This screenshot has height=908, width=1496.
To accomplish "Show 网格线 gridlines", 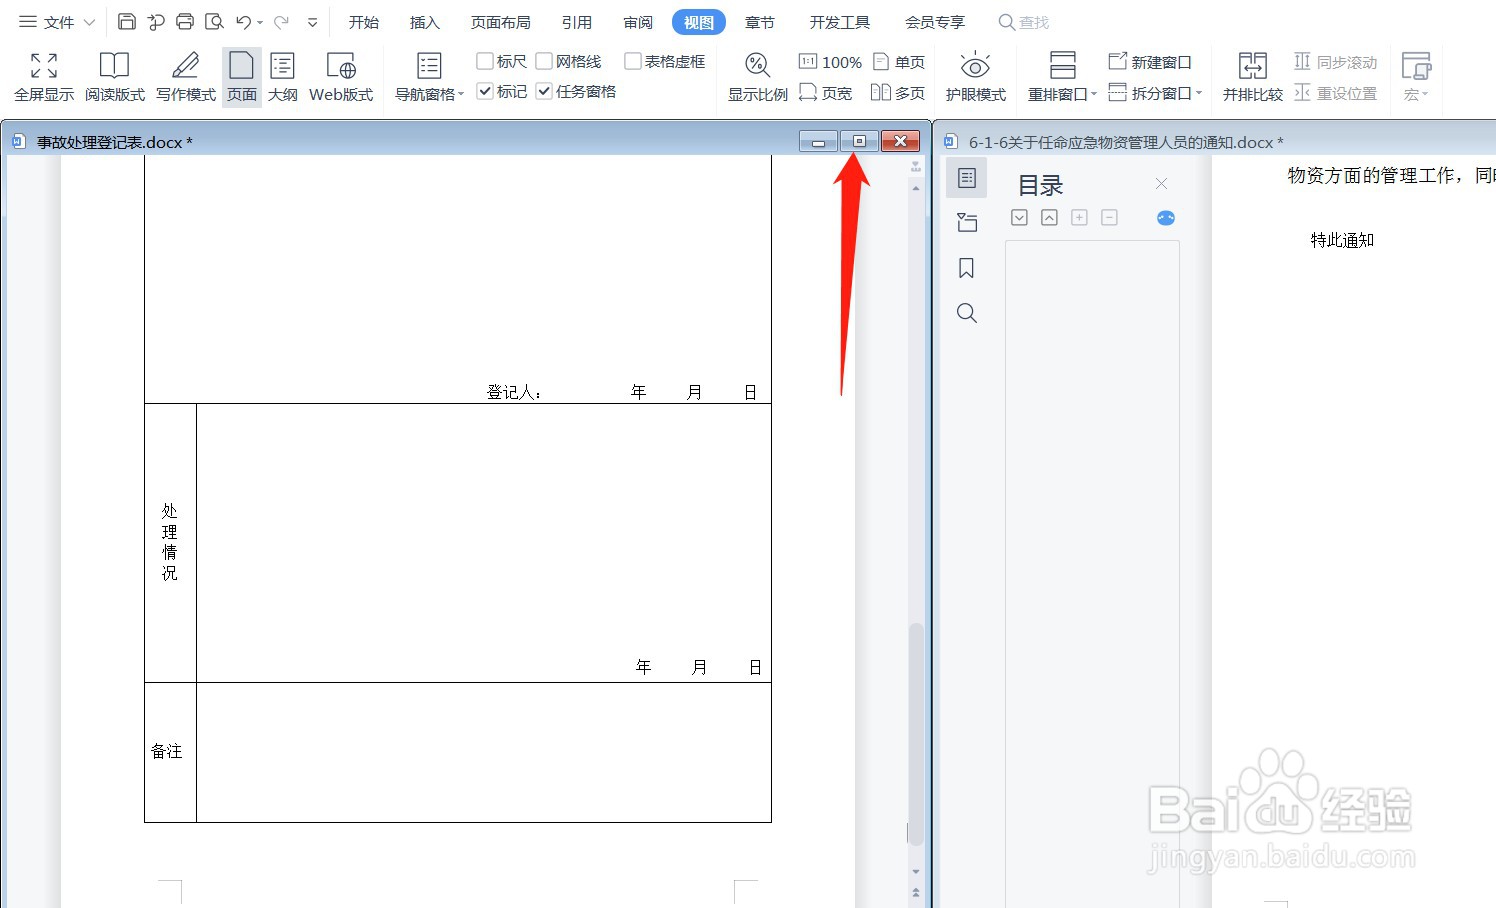I will (544, 60).
